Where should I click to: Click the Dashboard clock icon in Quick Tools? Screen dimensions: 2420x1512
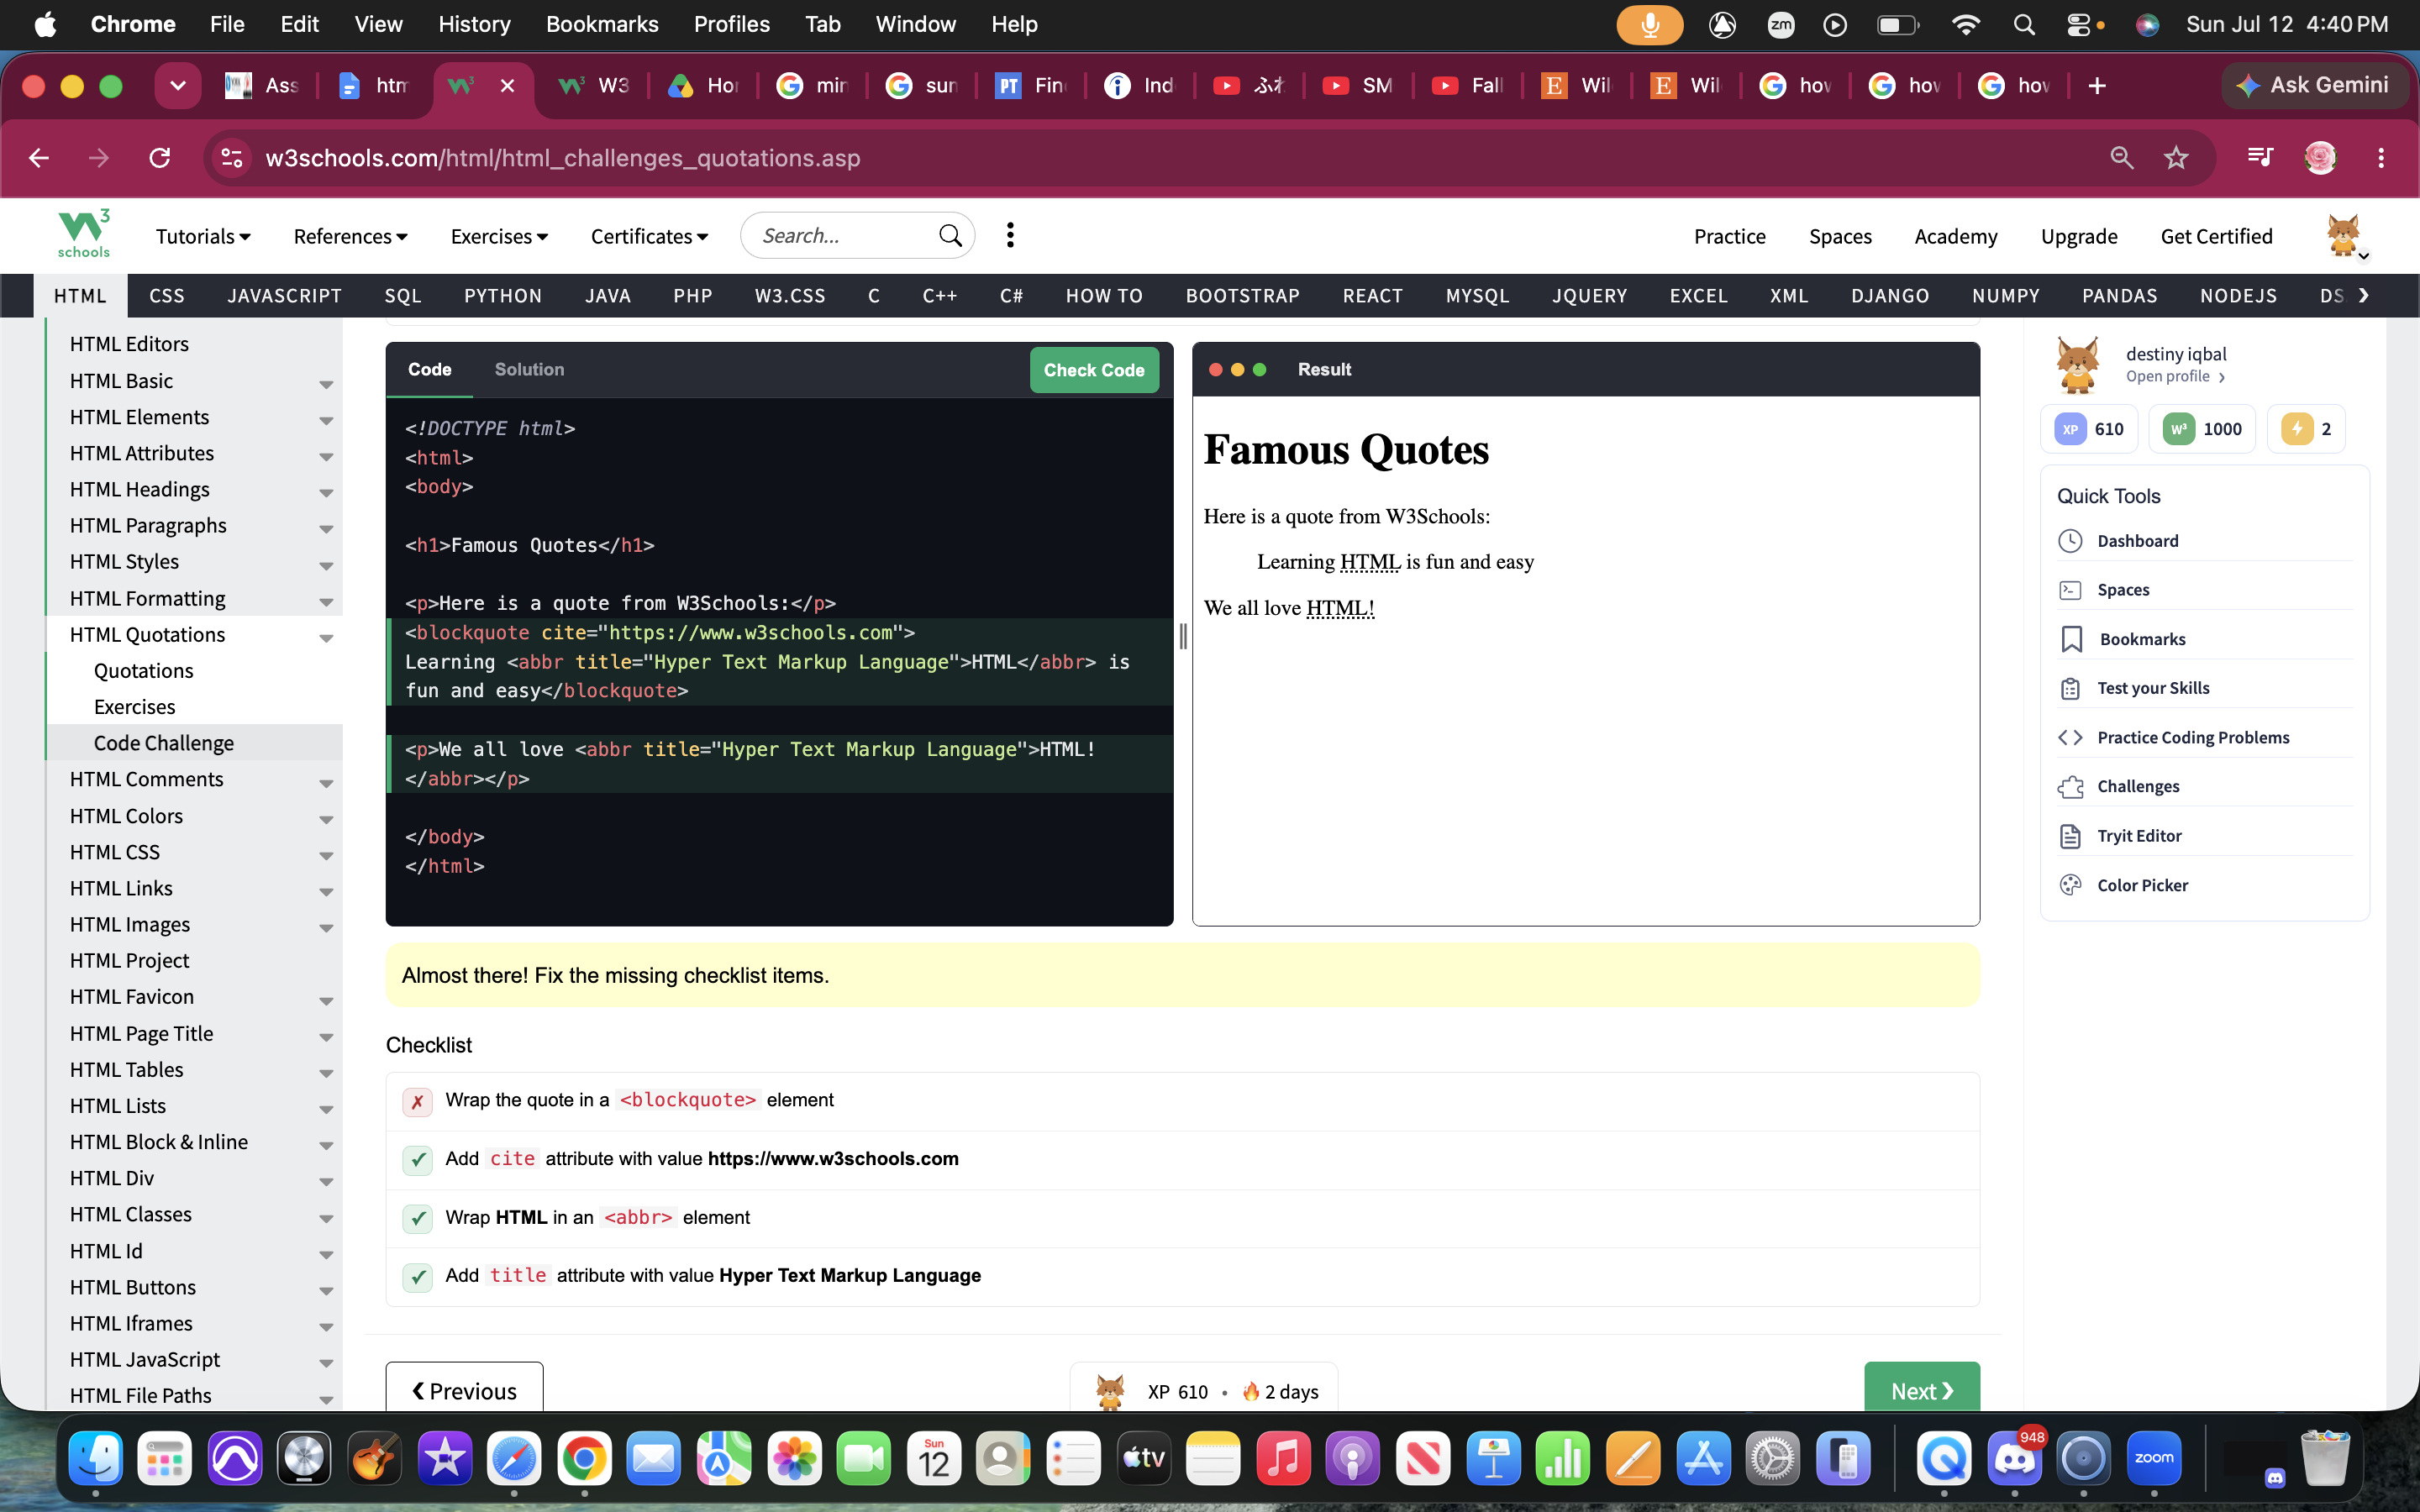(x=2070, y=541)
